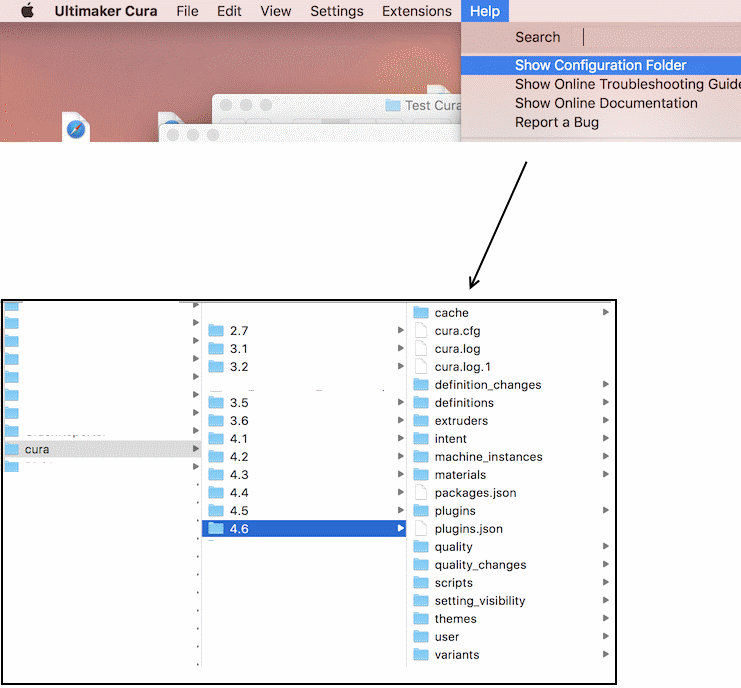Select the 4.3 folder name
This screenshot has height=688, width=741.
click(x=239, y=474)
